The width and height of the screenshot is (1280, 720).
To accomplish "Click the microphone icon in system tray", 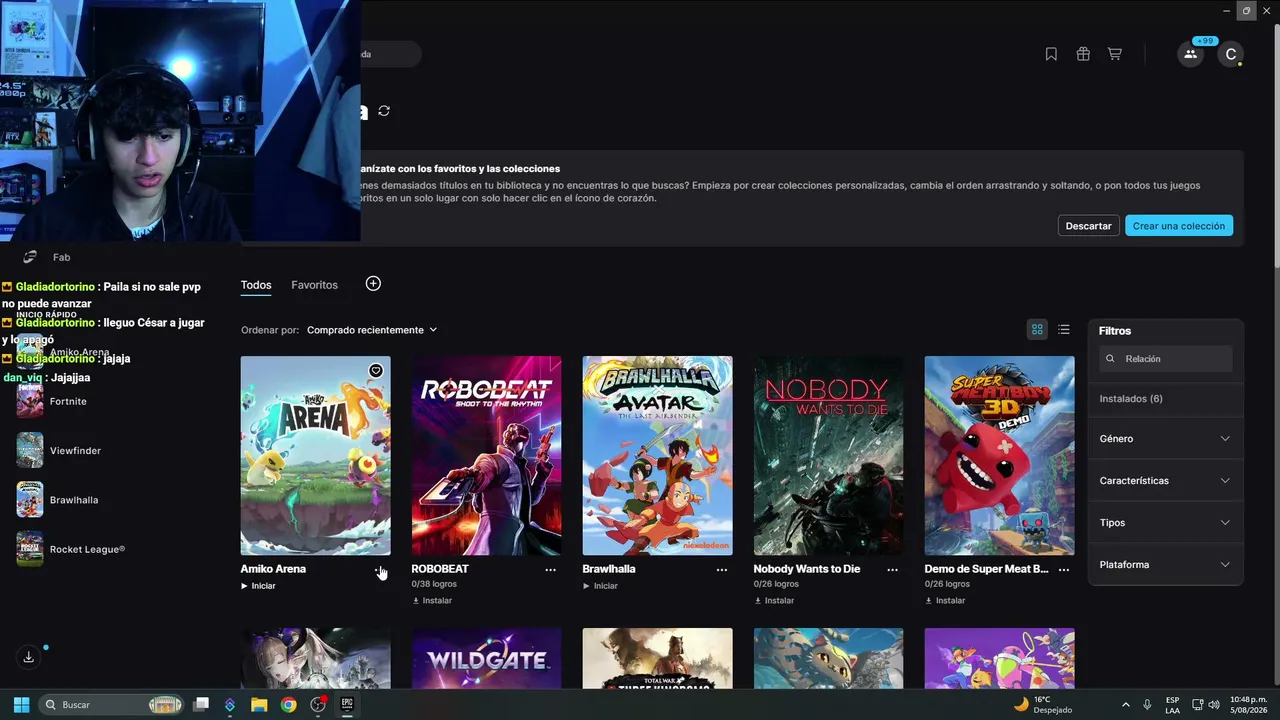I will pyautogui.click(x=1147, y=705).
